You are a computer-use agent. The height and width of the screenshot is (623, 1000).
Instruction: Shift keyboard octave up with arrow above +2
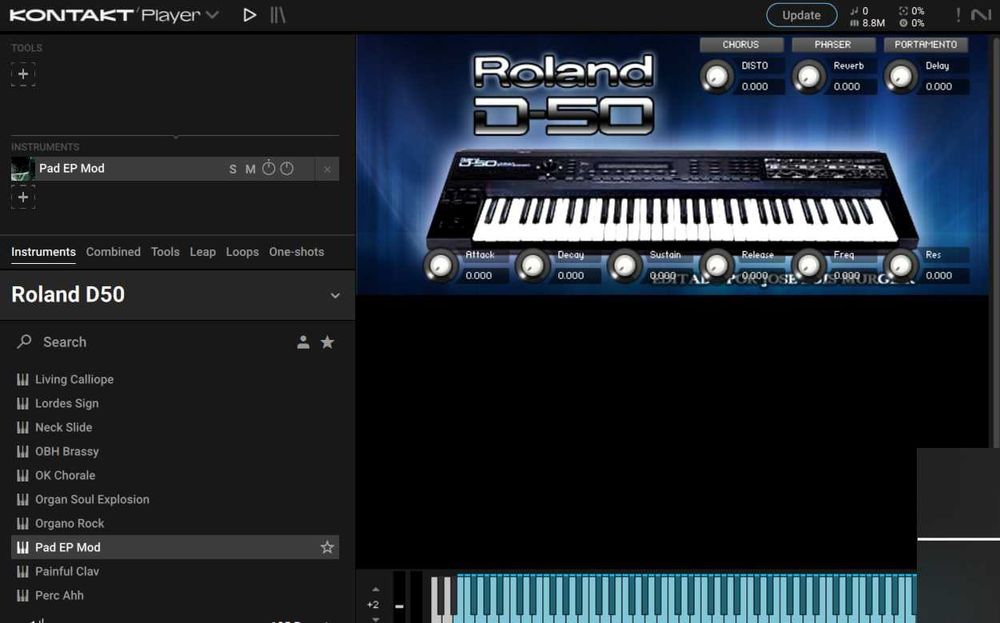pos(376,589)
